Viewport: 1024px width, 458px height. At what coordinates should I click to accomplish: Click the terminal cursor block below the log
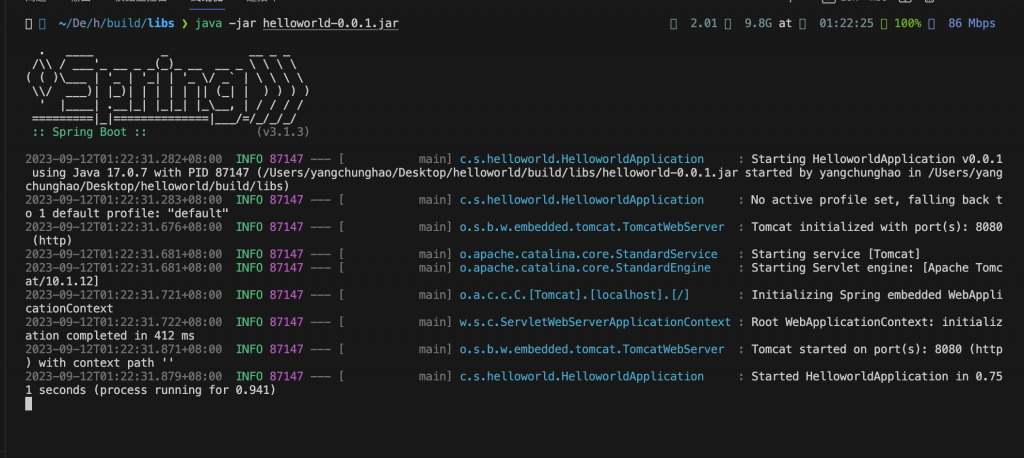click(x=28, y=404)
